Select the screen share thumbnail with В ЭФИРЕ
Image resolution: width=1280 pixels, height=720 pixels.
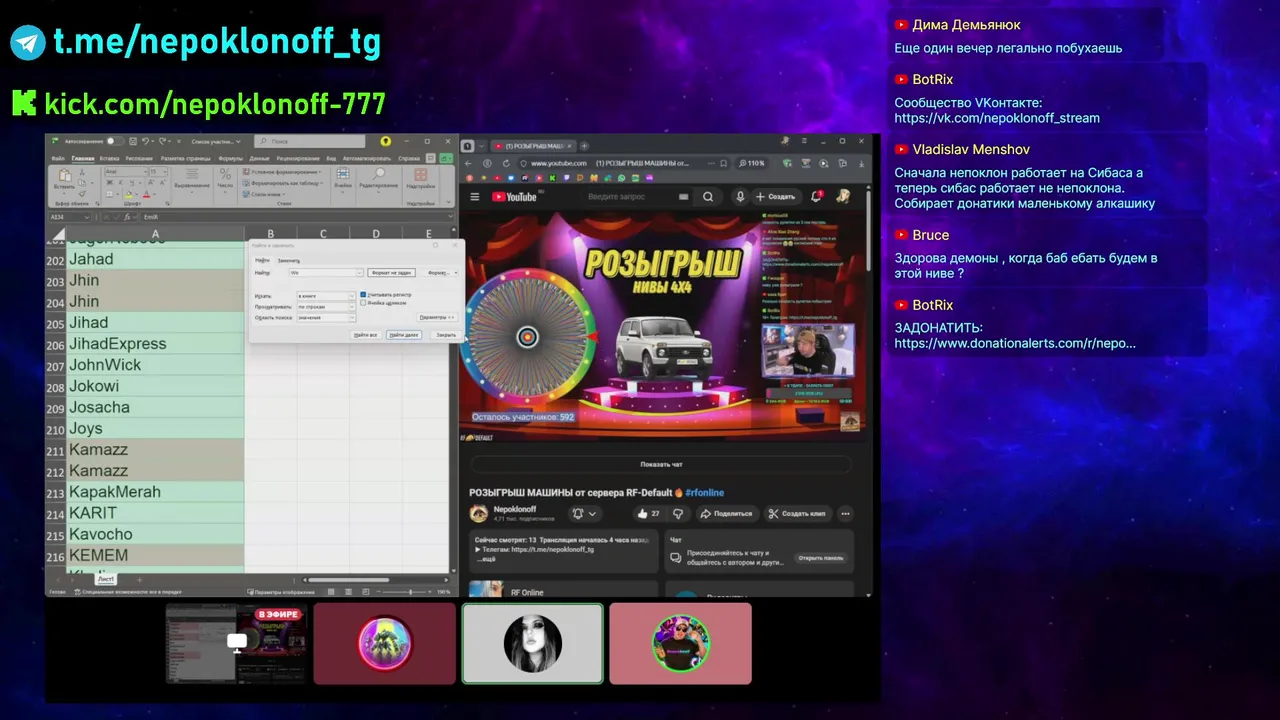click(x=237, y=643)
